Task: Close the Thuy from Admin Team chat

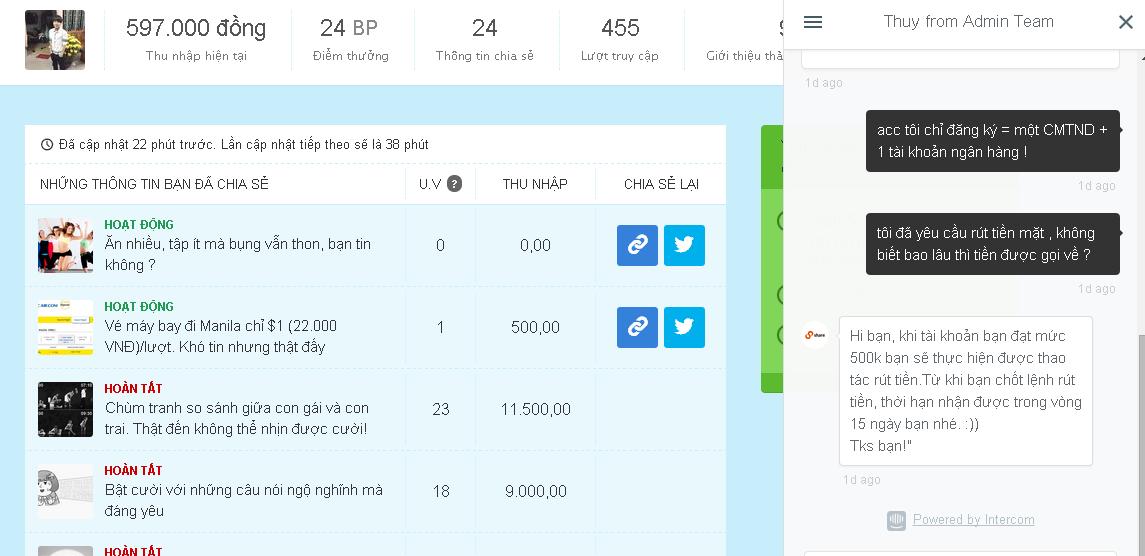Action: click(x=1125, y=22)
